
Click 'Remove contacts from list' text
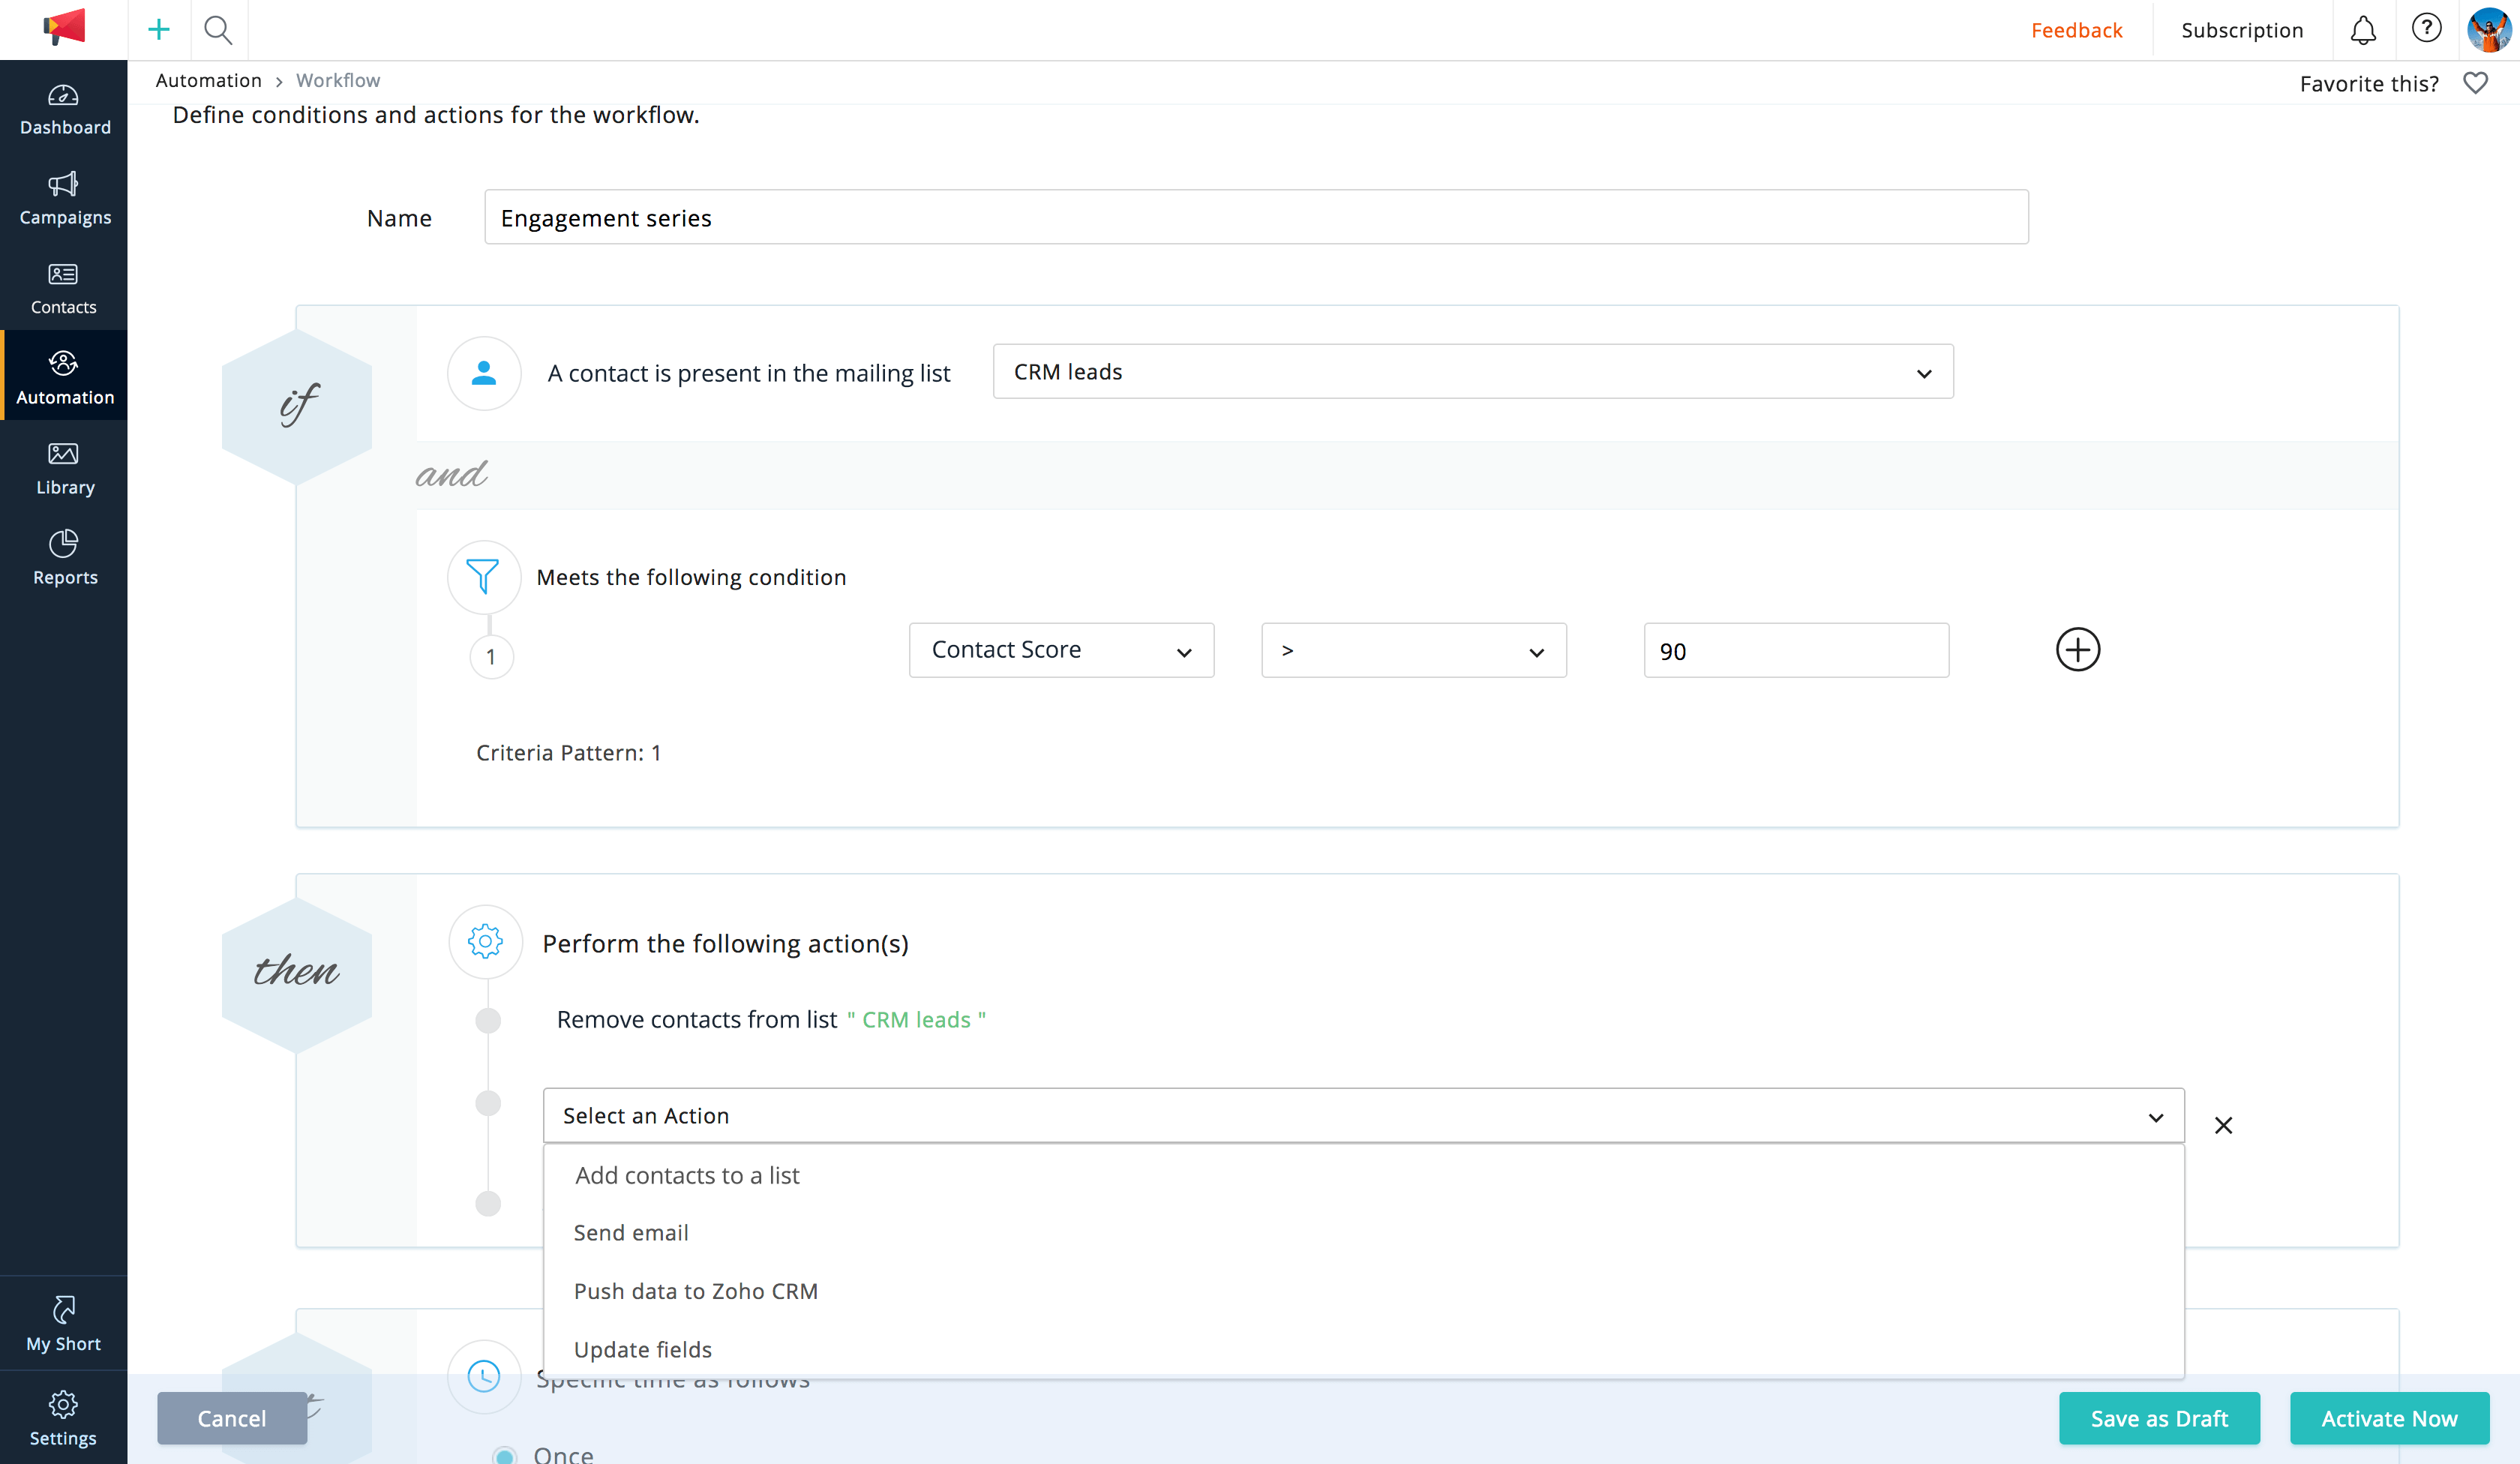click(697, 1019)
